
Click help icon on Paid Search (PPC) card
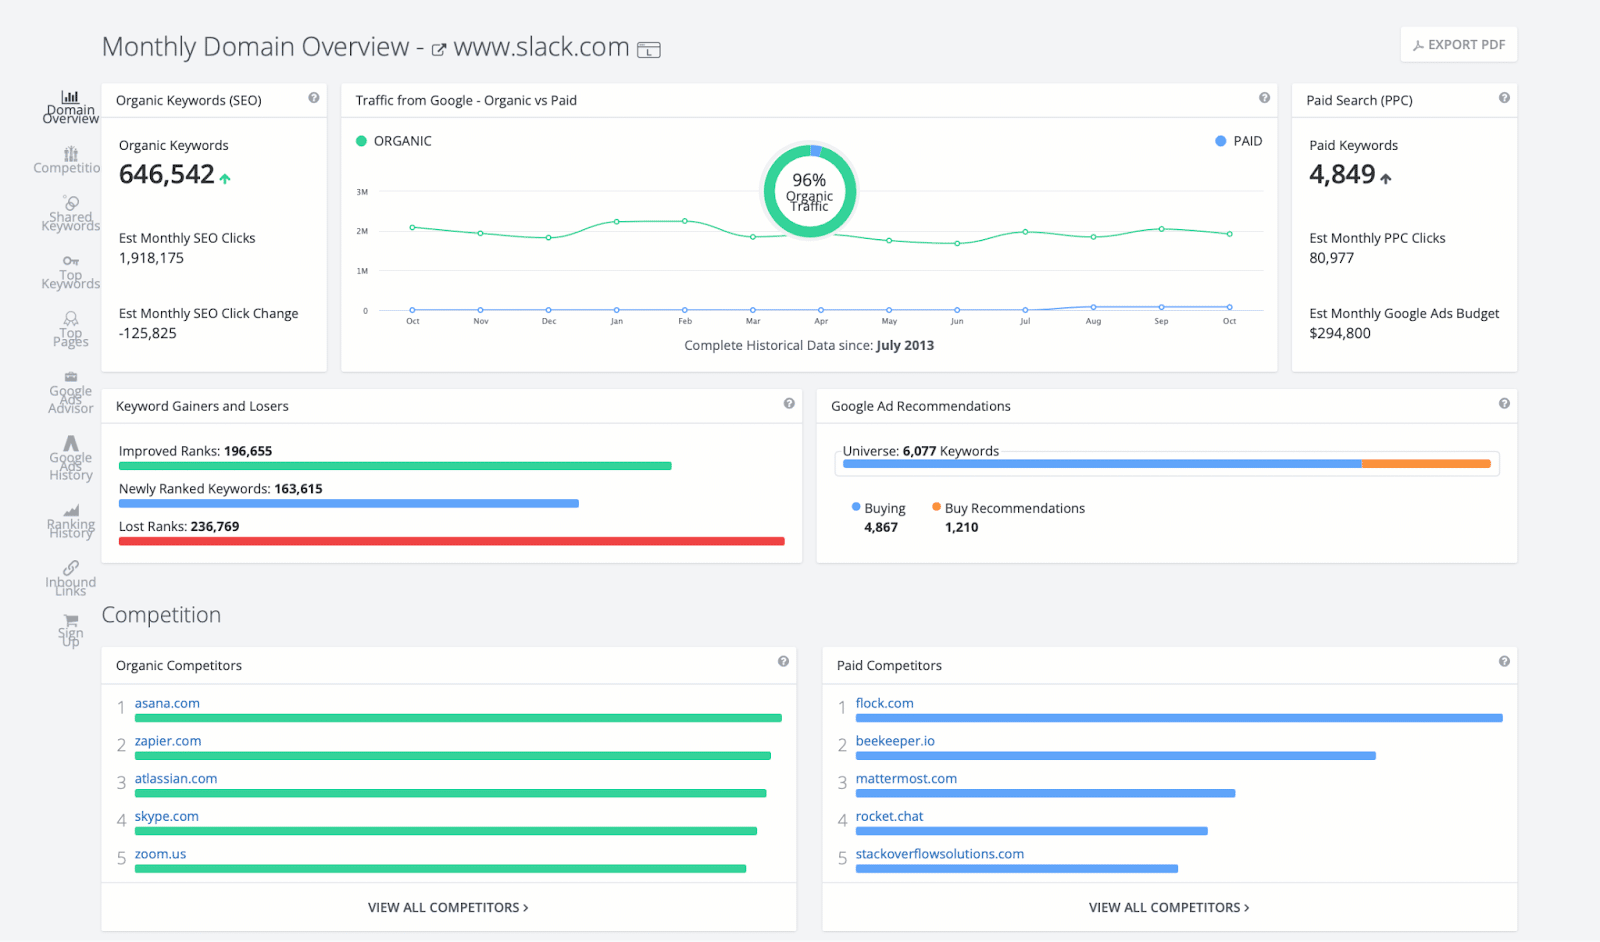click(1504, 98)
